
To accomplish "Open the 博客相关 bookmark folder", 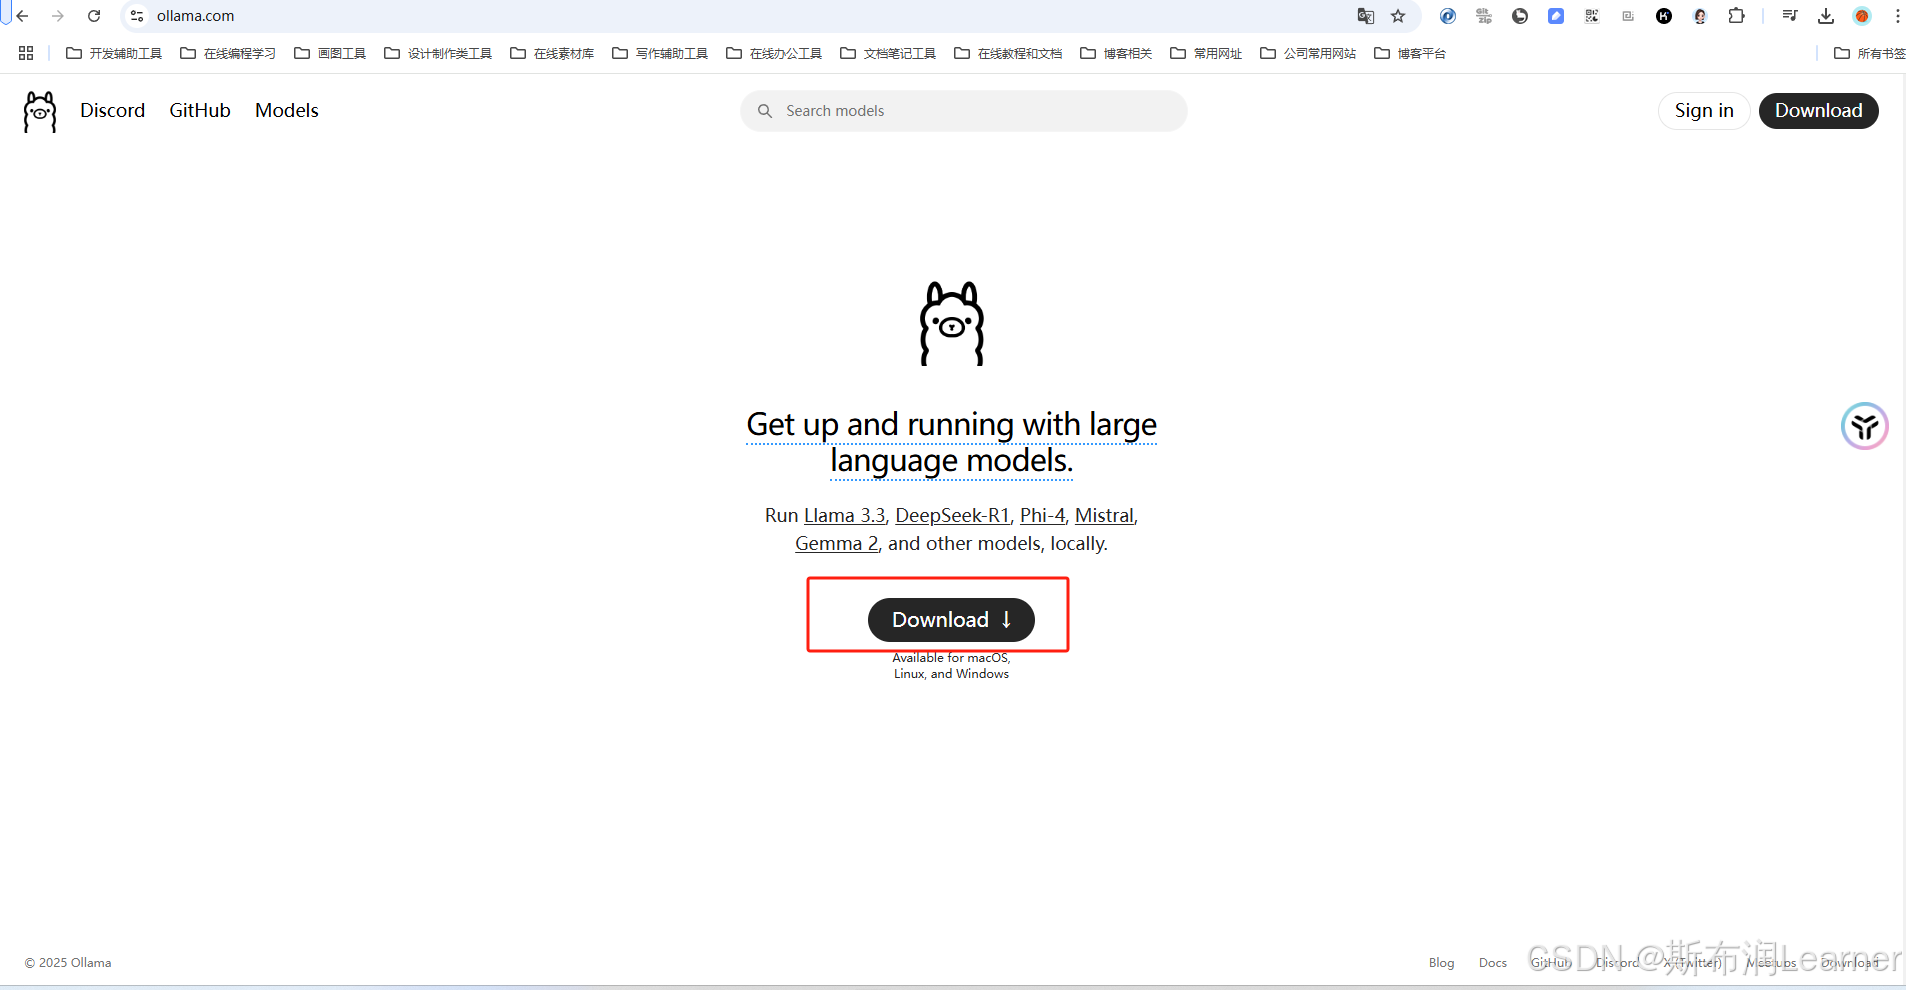I will pos(1116,53).
